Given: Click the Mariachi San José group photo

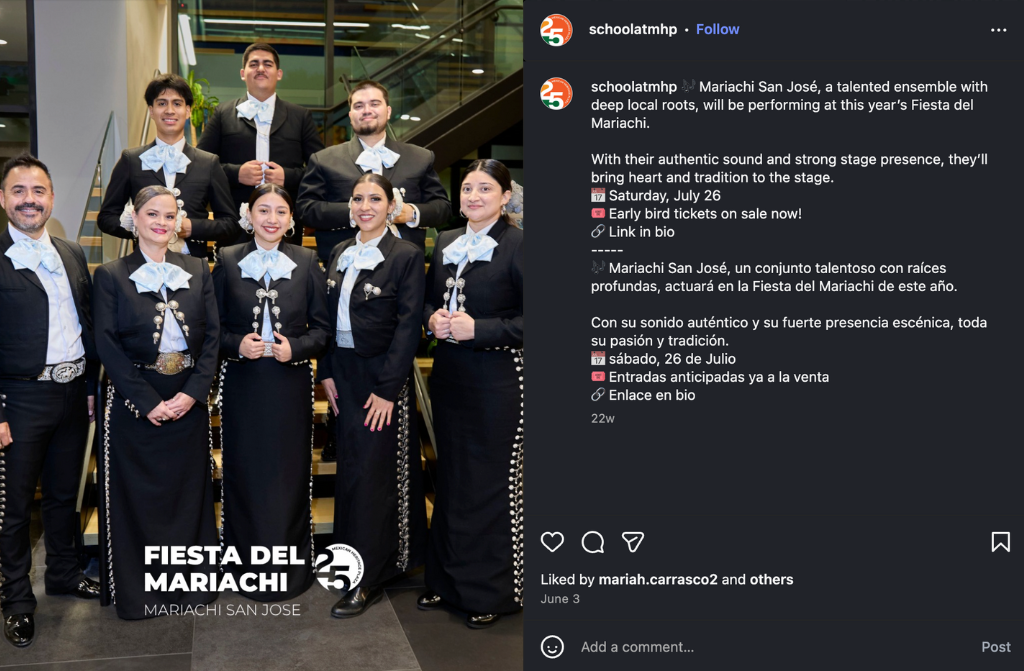Looking at the screenshot, I should pyautogui.click(x=261, y=335).
